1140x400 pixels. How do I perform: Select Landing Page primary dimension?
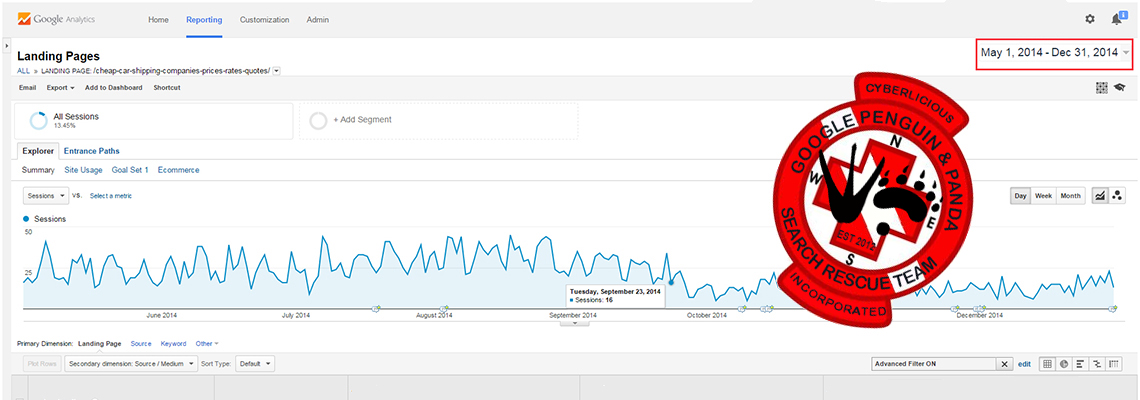point(100,343)
